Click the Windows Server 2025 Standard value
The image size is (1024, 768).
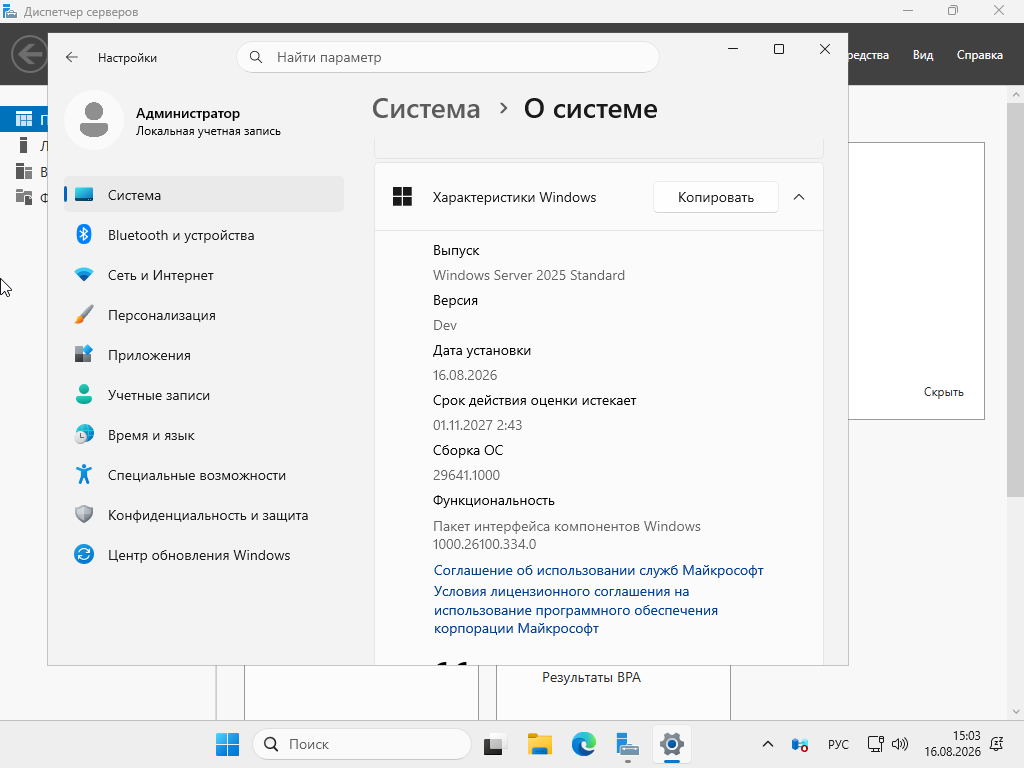click(528, 275)
